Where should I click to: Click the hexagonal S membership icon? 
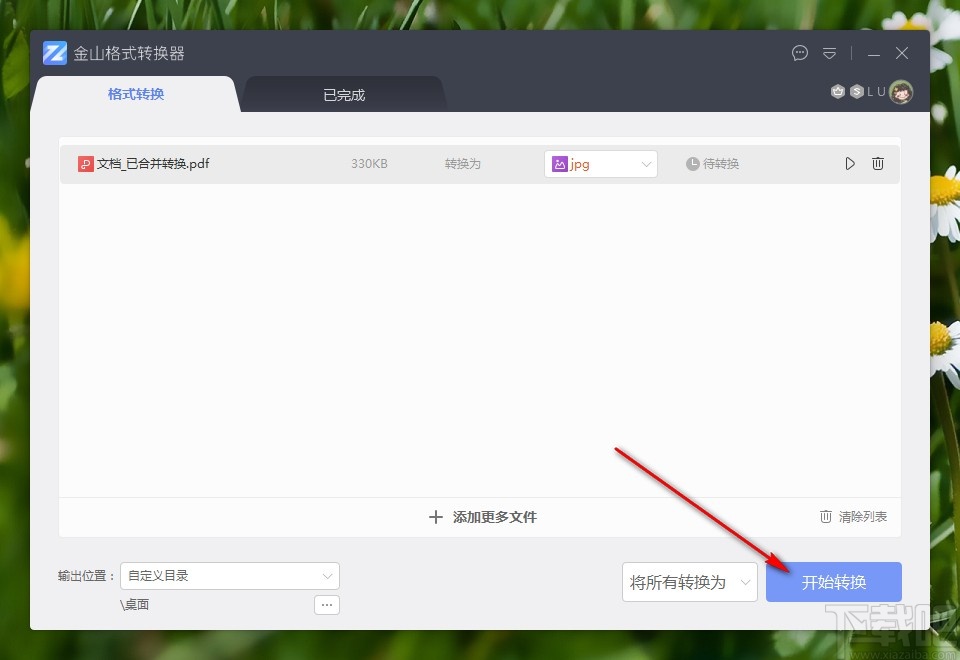coord(857,91)
